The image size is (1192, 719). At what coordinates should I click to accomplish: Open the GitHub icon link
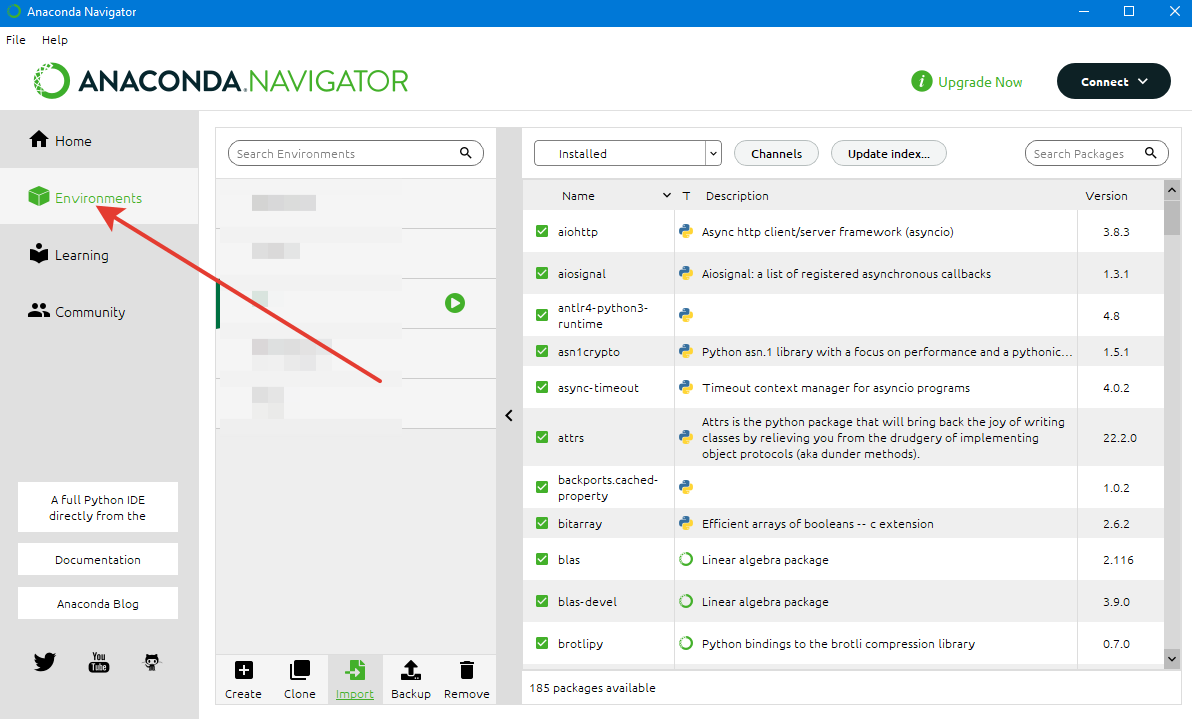pyautogui.click(x=152, y=662)
